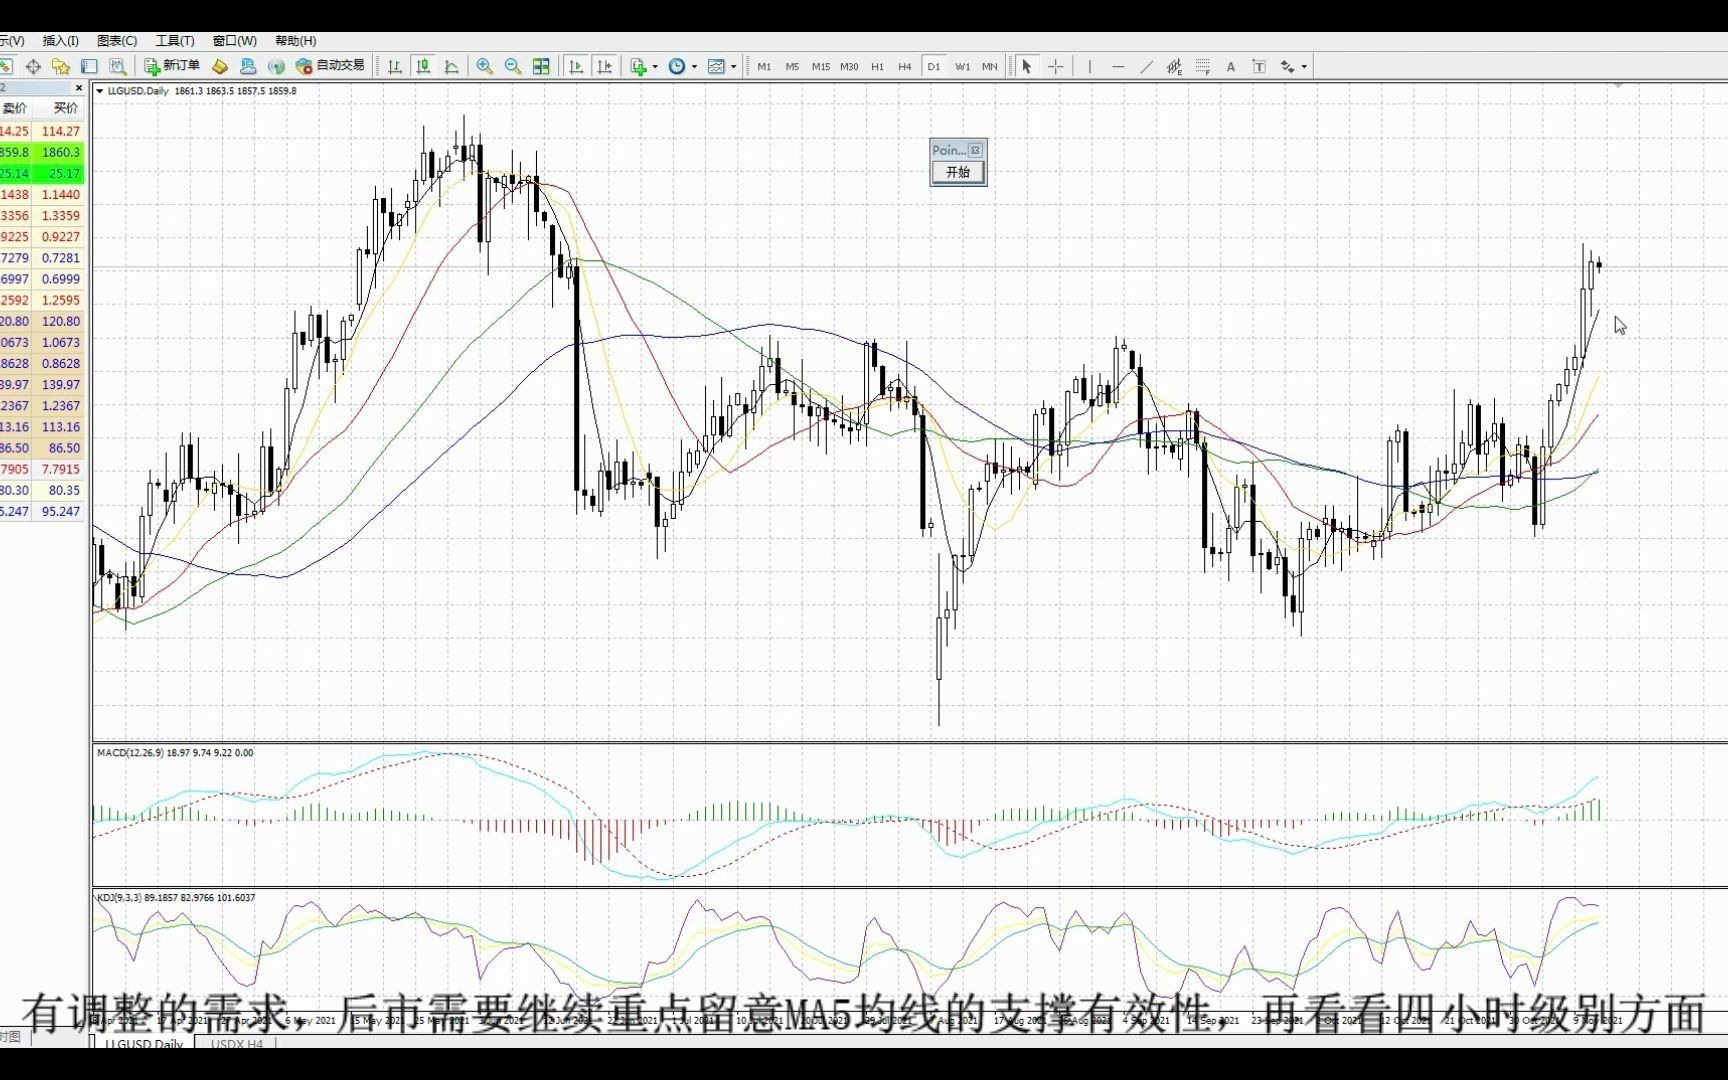Click the bar chart display icon
The image size is (1728, 1080).
coord(394,66)
